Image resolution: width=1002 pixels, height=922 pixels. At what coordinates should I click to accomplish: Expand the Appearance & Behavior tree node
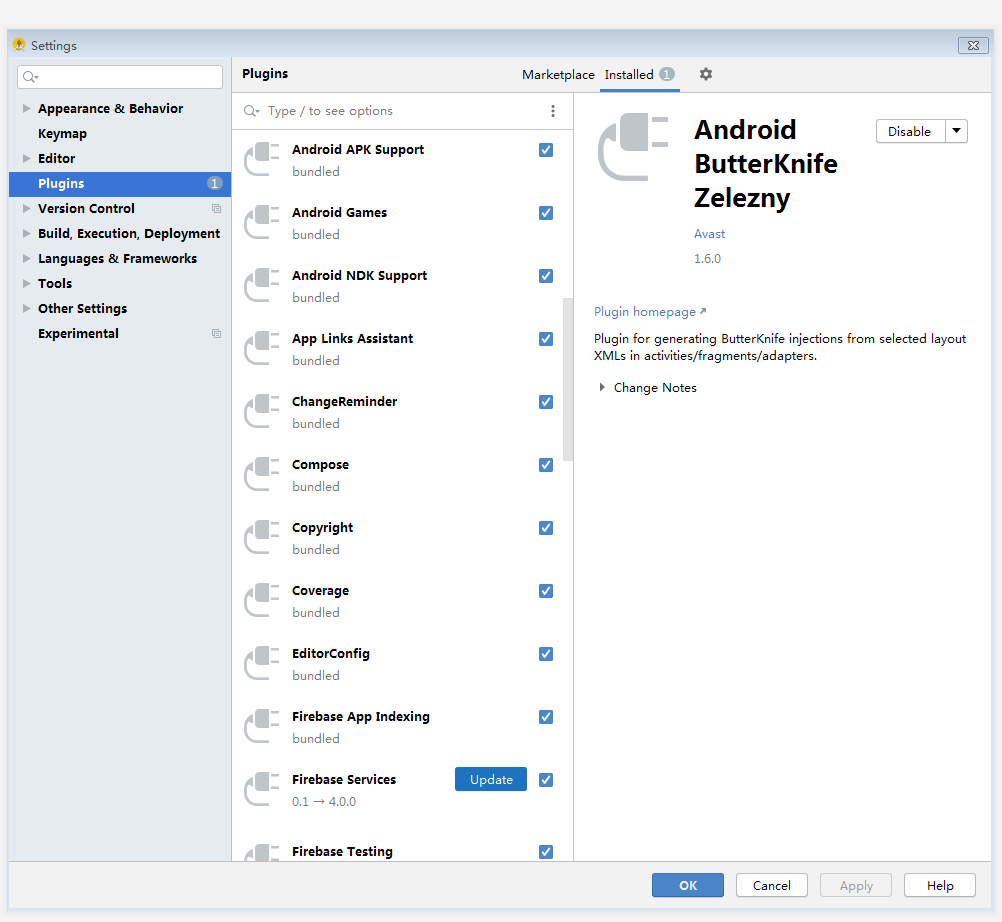(x=26, y=109)
